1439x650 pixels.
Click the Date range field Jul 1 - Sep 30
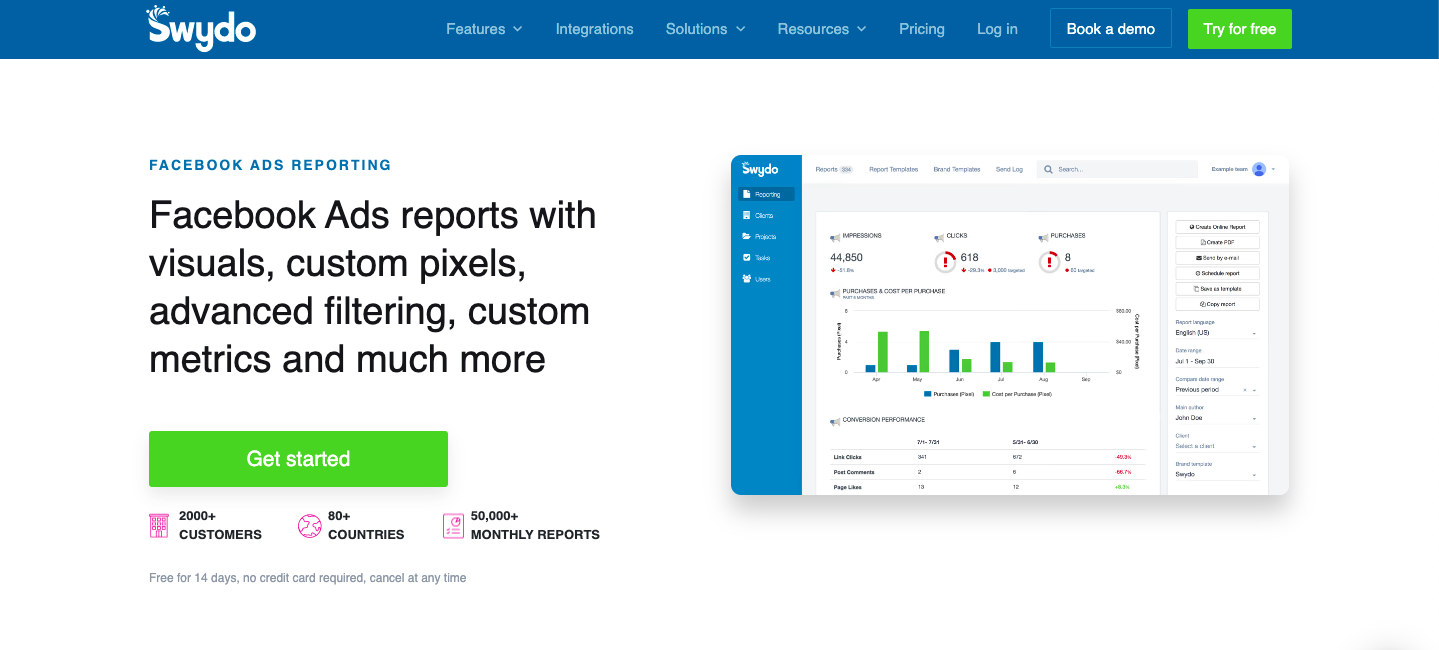(1217, 361)
